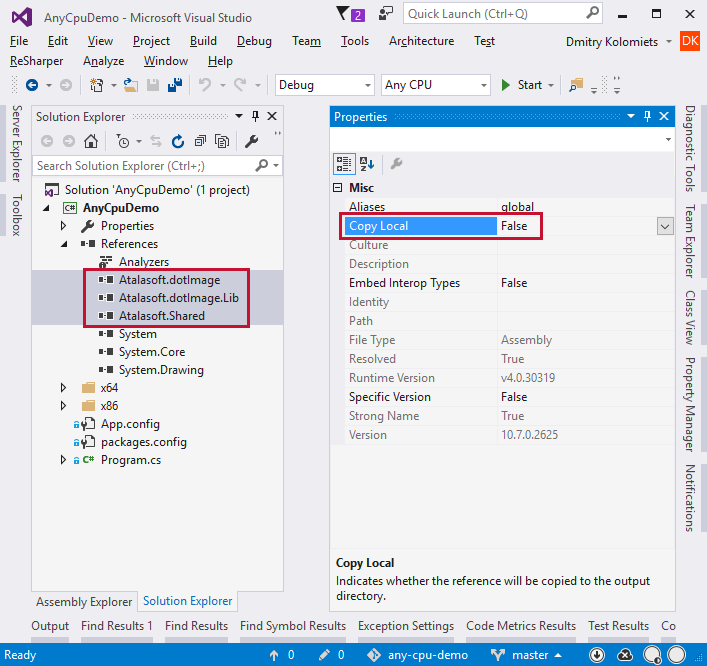Select the Atalasoft.dotImage.Lib reference
The height and width of the screenshot is (666, 707).
pos(179,298)
